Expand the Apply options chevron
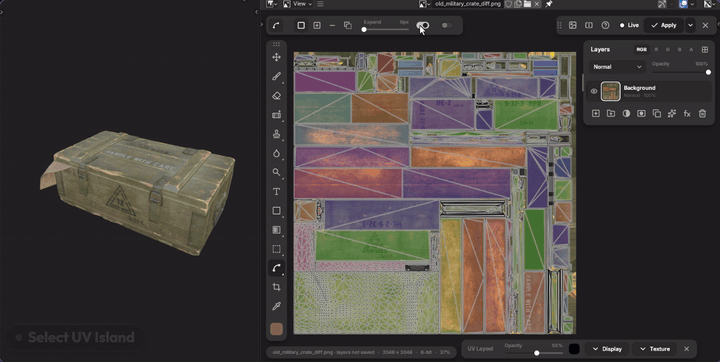 coord(691,25)
